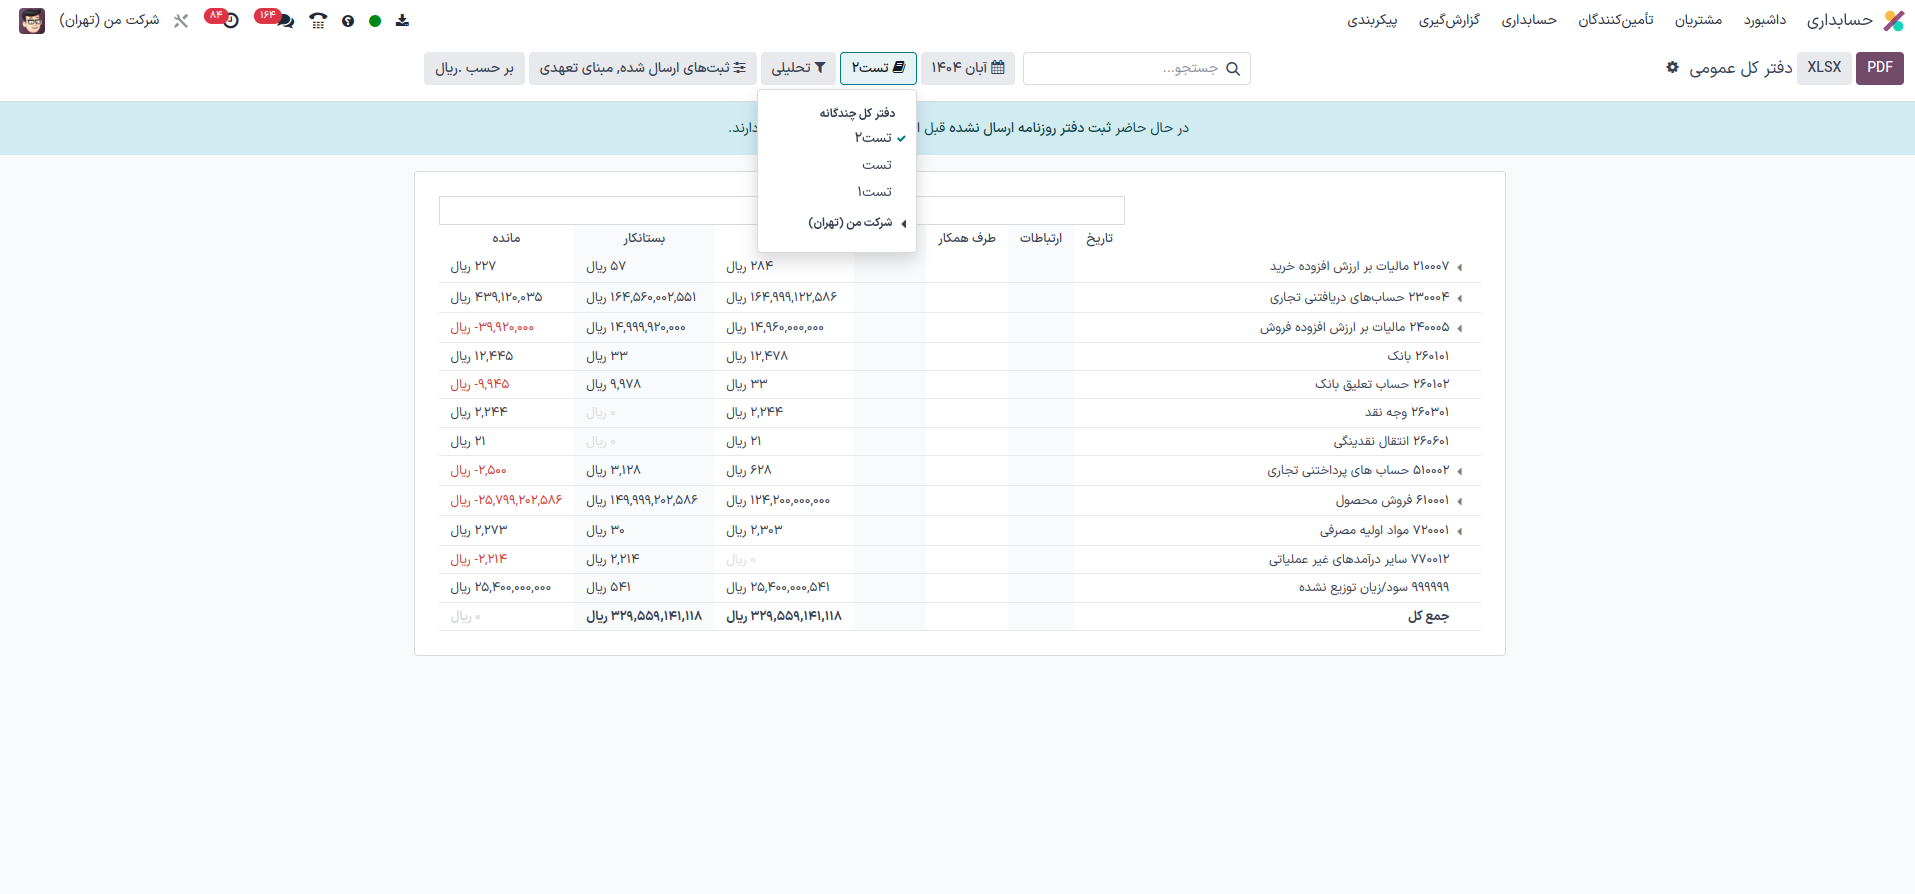Open the 'گزارش‌گیری' reporting menu

(1449, 21)
